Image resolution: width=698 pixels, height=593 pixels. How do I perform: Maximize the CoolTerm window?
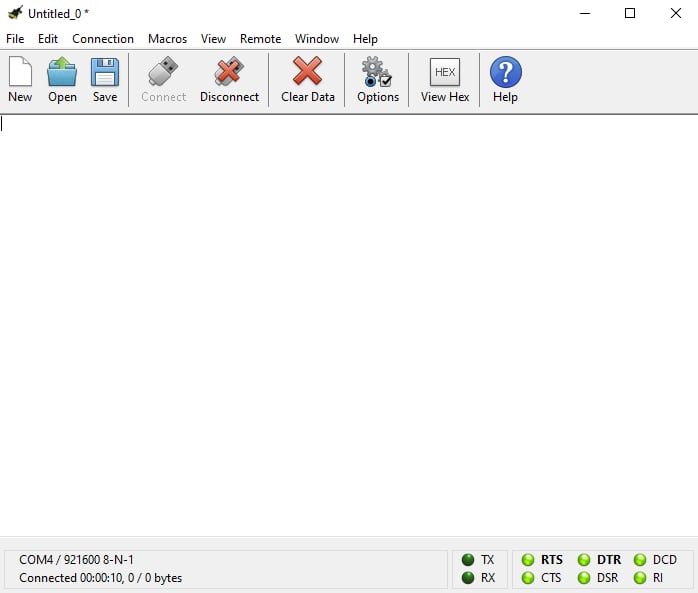point(630,13)
